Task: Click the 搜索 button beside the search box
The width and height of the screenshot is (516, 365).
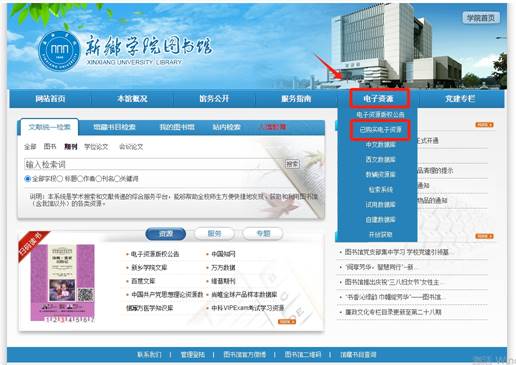Action: 292,164
